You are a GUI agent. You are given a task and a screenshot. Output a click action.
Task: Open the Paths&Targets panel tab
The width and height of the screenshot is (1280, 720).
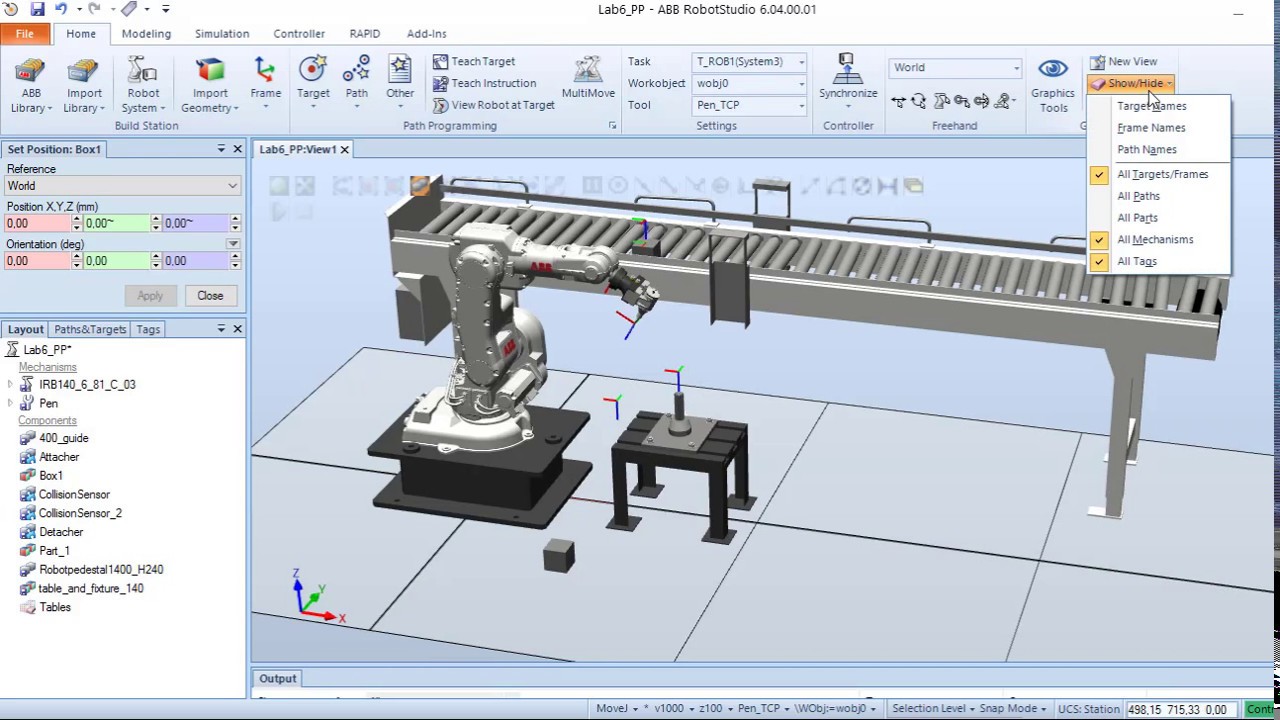(x=90, y=329)
